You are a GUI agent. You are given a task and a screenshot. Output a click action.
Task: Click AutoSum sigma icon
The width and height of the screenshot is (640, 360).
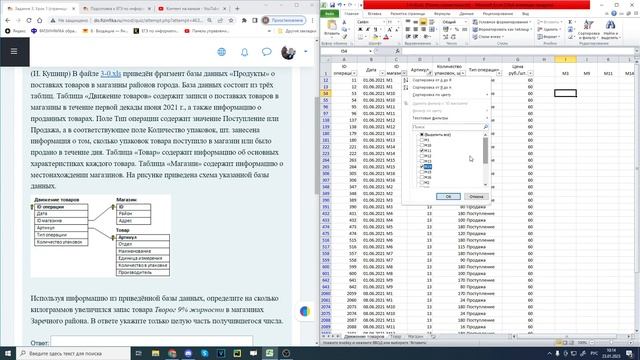coord(570,22)
